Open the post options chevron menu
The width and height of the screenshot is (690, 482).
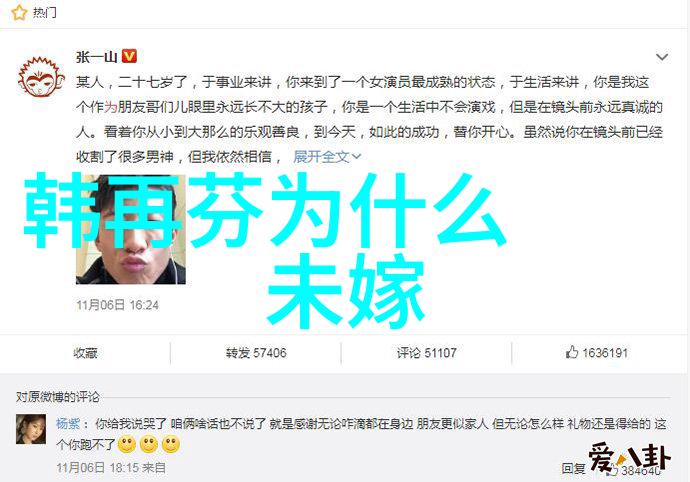tap(662, 57)
